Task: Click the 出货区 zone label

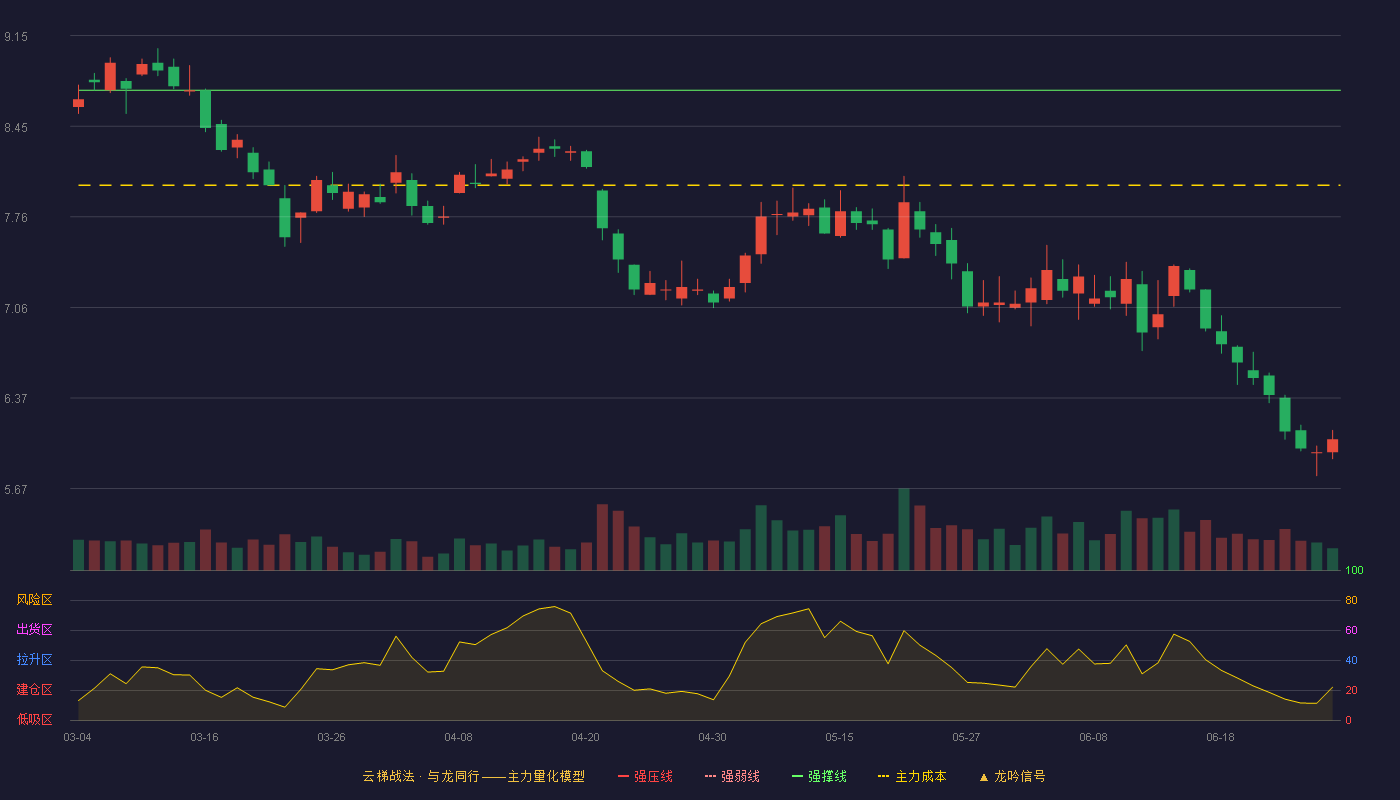Action: [34, 630]
